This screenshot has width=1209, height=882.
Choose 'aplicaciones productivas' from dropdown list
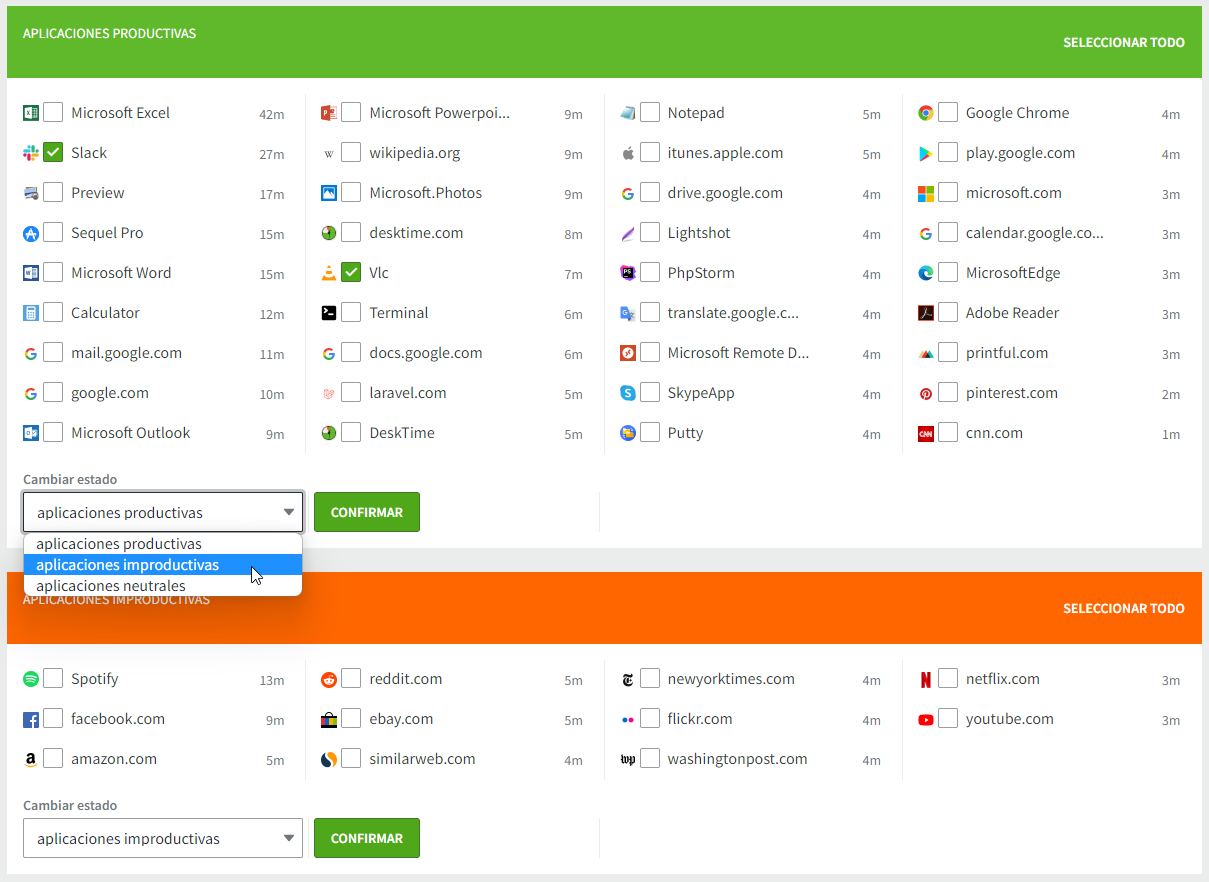coord(163,544)
